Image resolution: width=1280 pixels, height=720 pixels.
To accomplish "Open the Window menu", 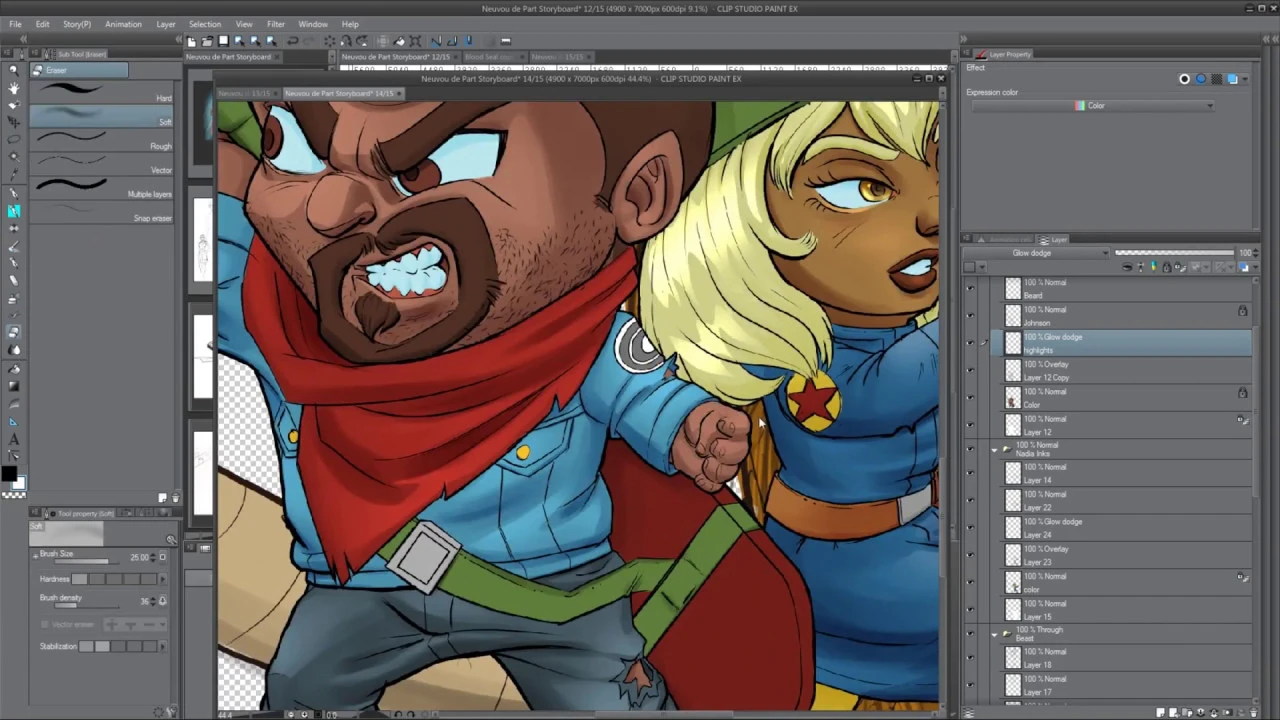I will (x=313, y=24).
